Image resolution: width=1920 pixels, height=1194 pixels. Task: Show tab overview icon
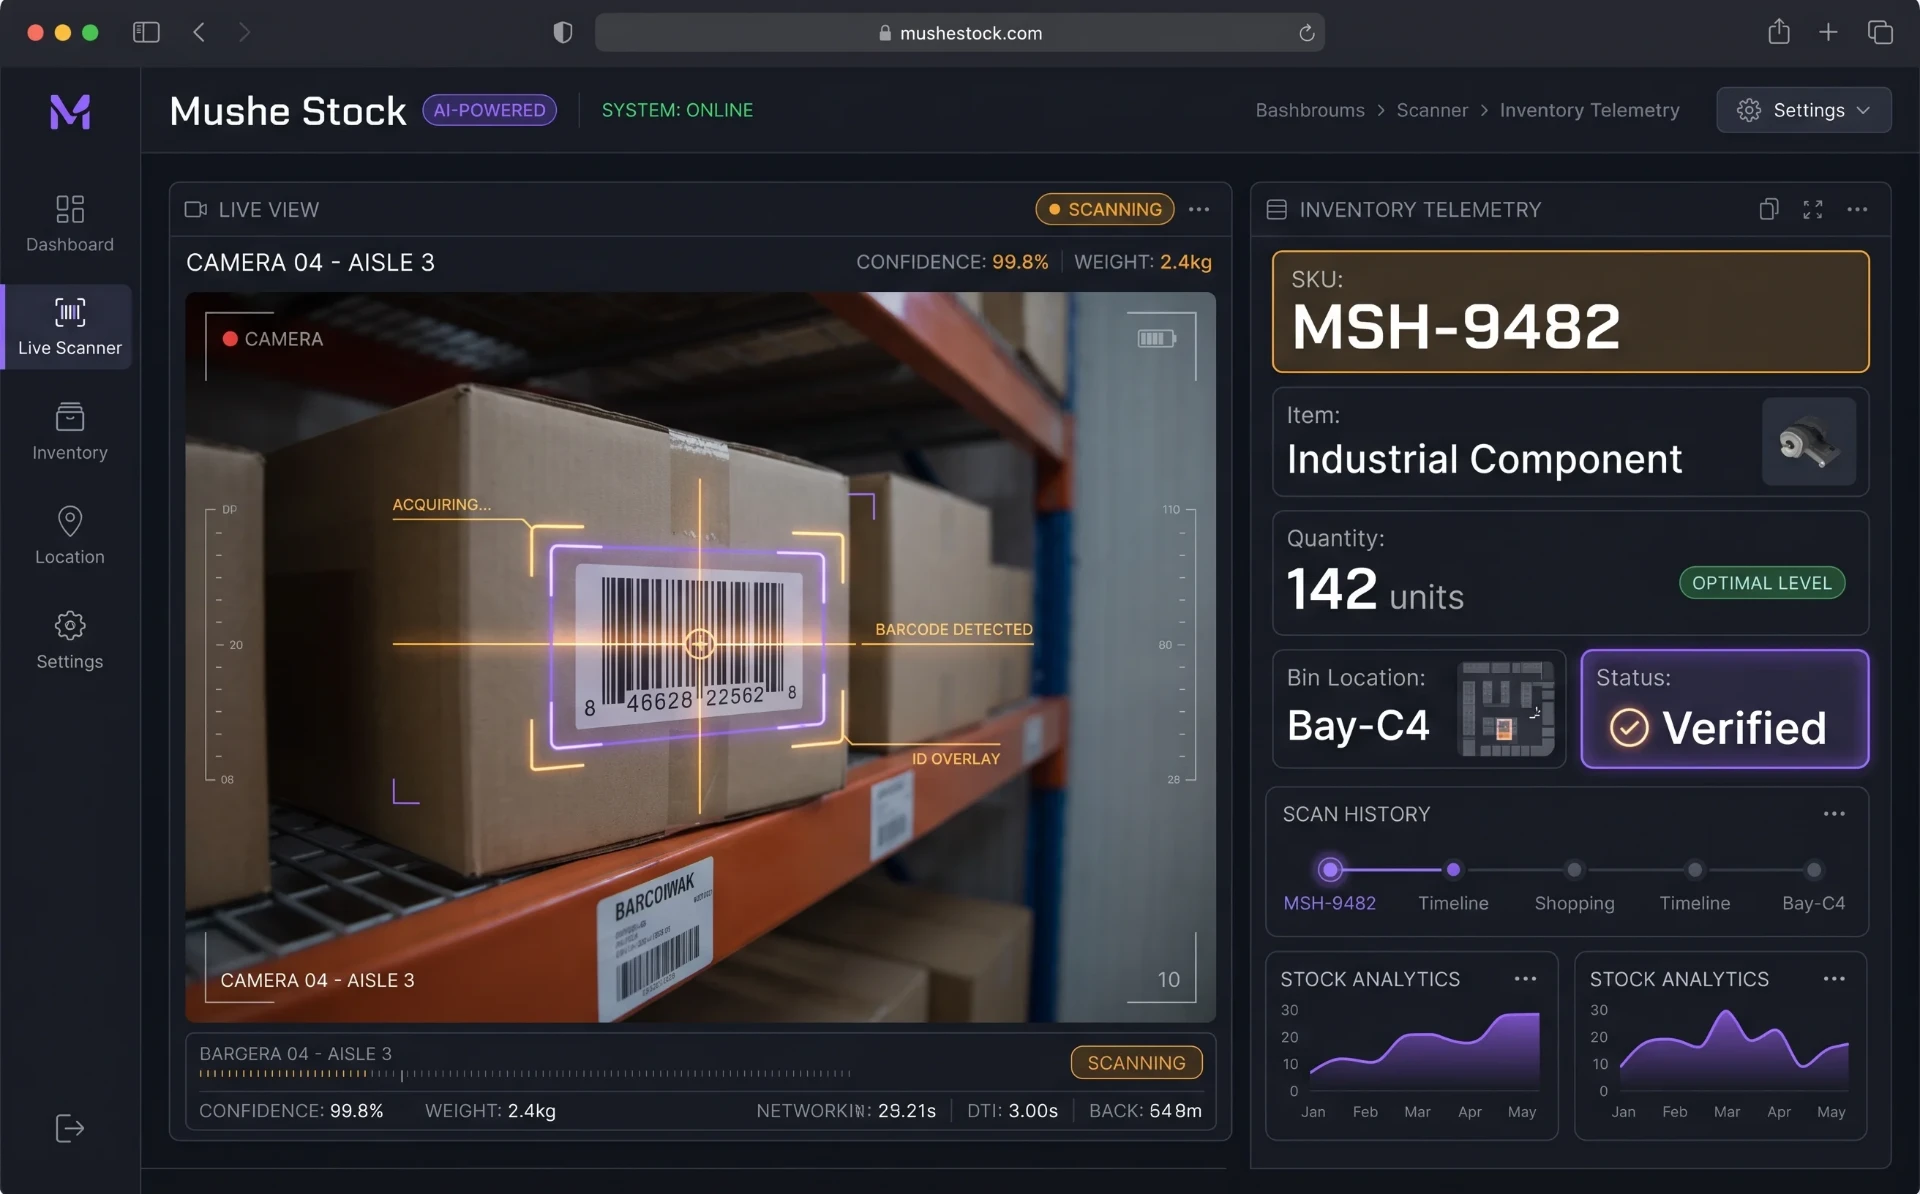coord(1880,32)
